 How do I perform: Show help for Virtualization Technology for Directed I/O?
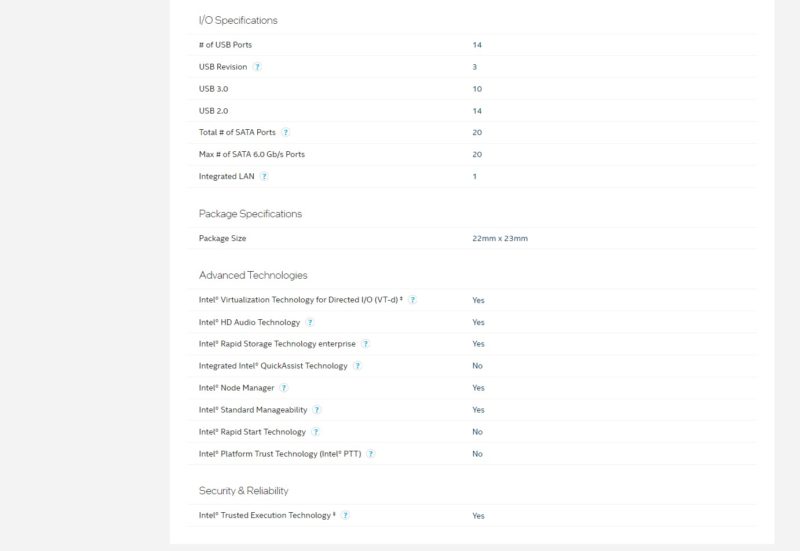[412, 300]
